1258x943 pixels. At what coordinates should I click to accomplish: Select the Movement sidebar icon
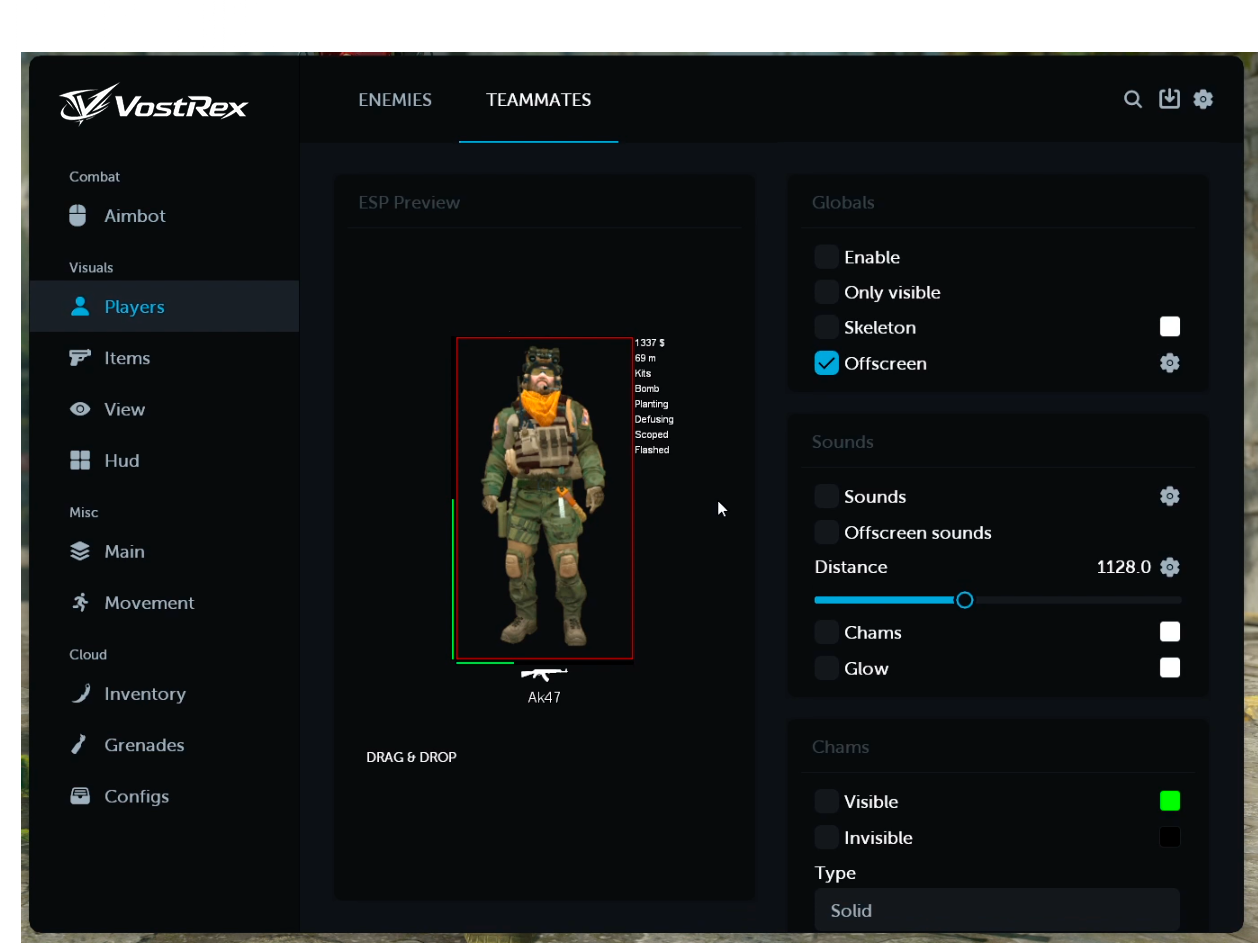click(80, 602)
